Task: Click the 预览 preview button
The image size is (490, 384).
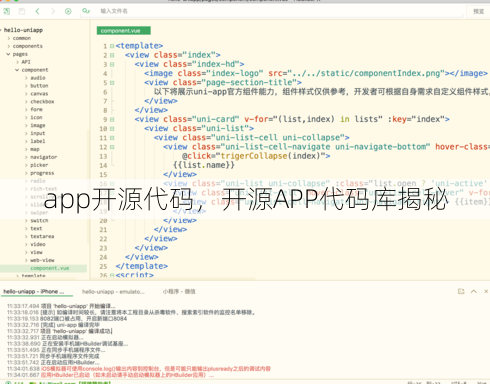Action: (479, 11)
